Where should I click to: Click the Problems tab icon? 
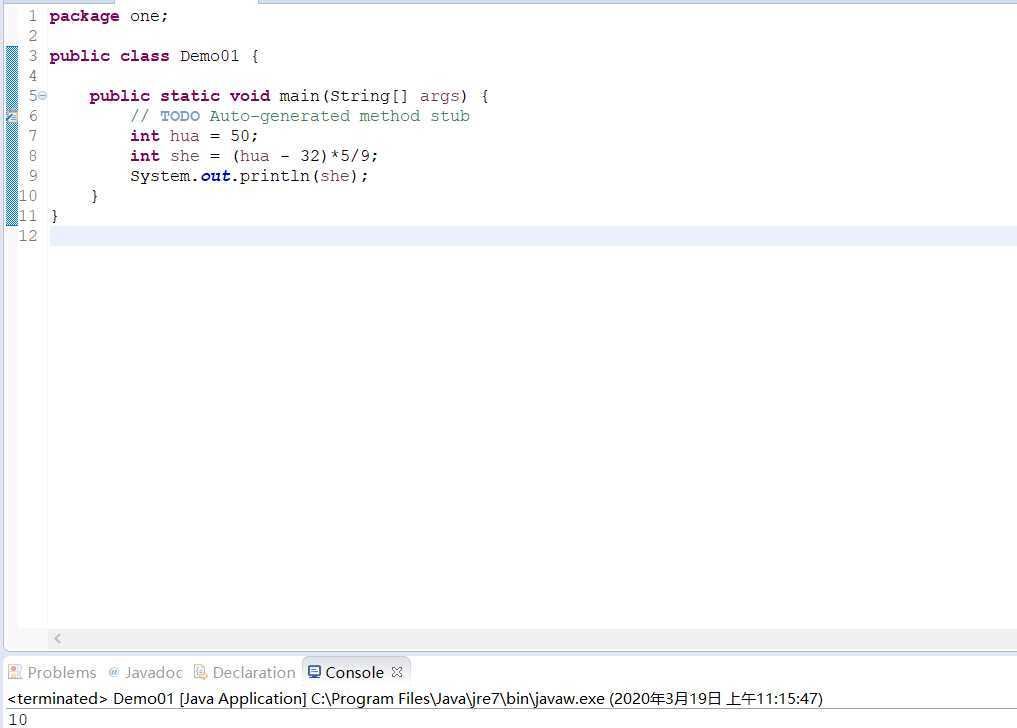pyautogui.click(x=15, y=672)
